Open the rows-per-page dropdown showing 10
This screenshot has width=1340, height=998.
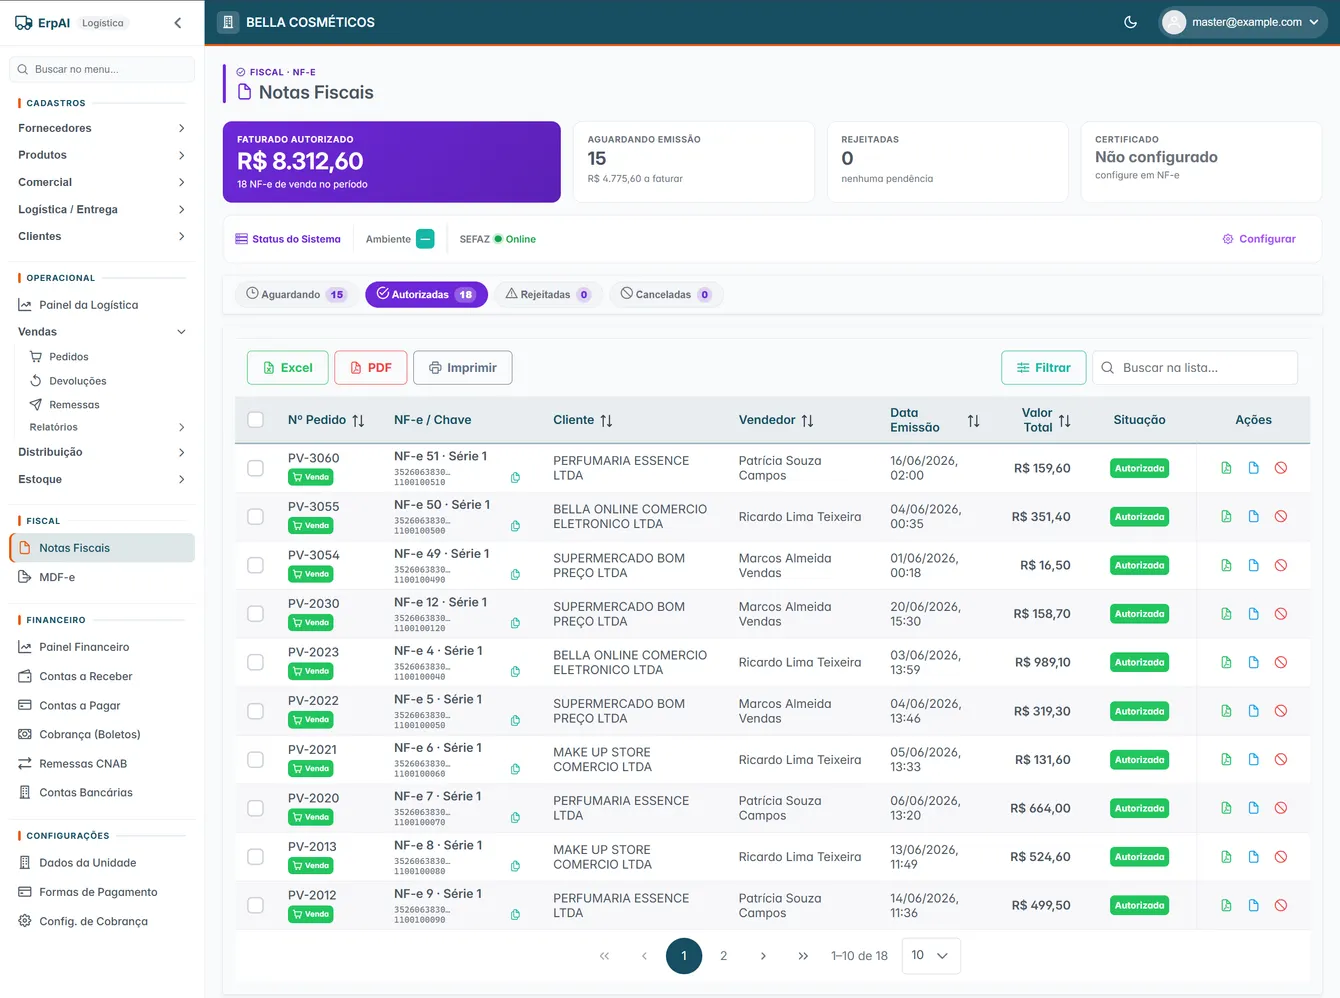pos(931,956)
